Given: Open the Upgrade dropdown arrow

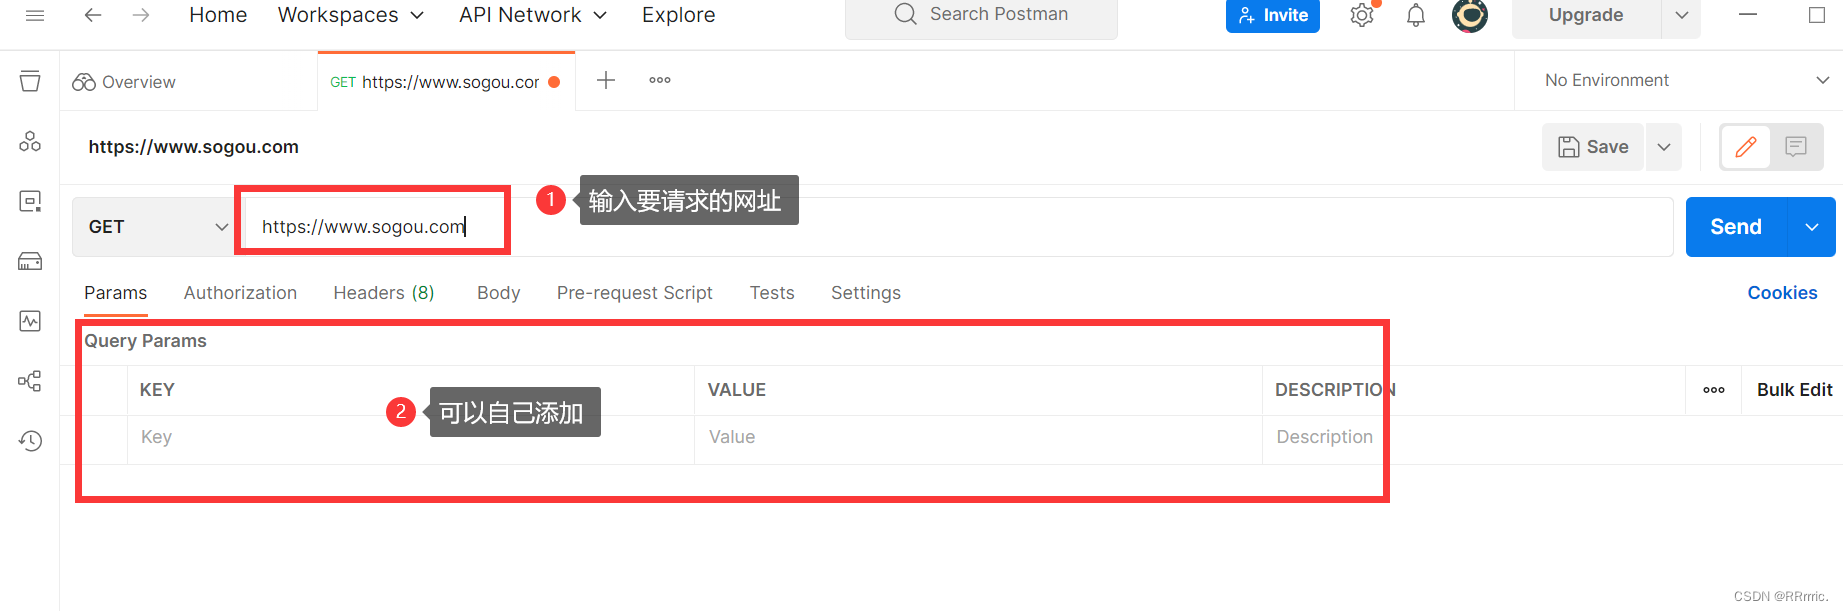Looking at the screenshot, I should (x=1682, y=15).
